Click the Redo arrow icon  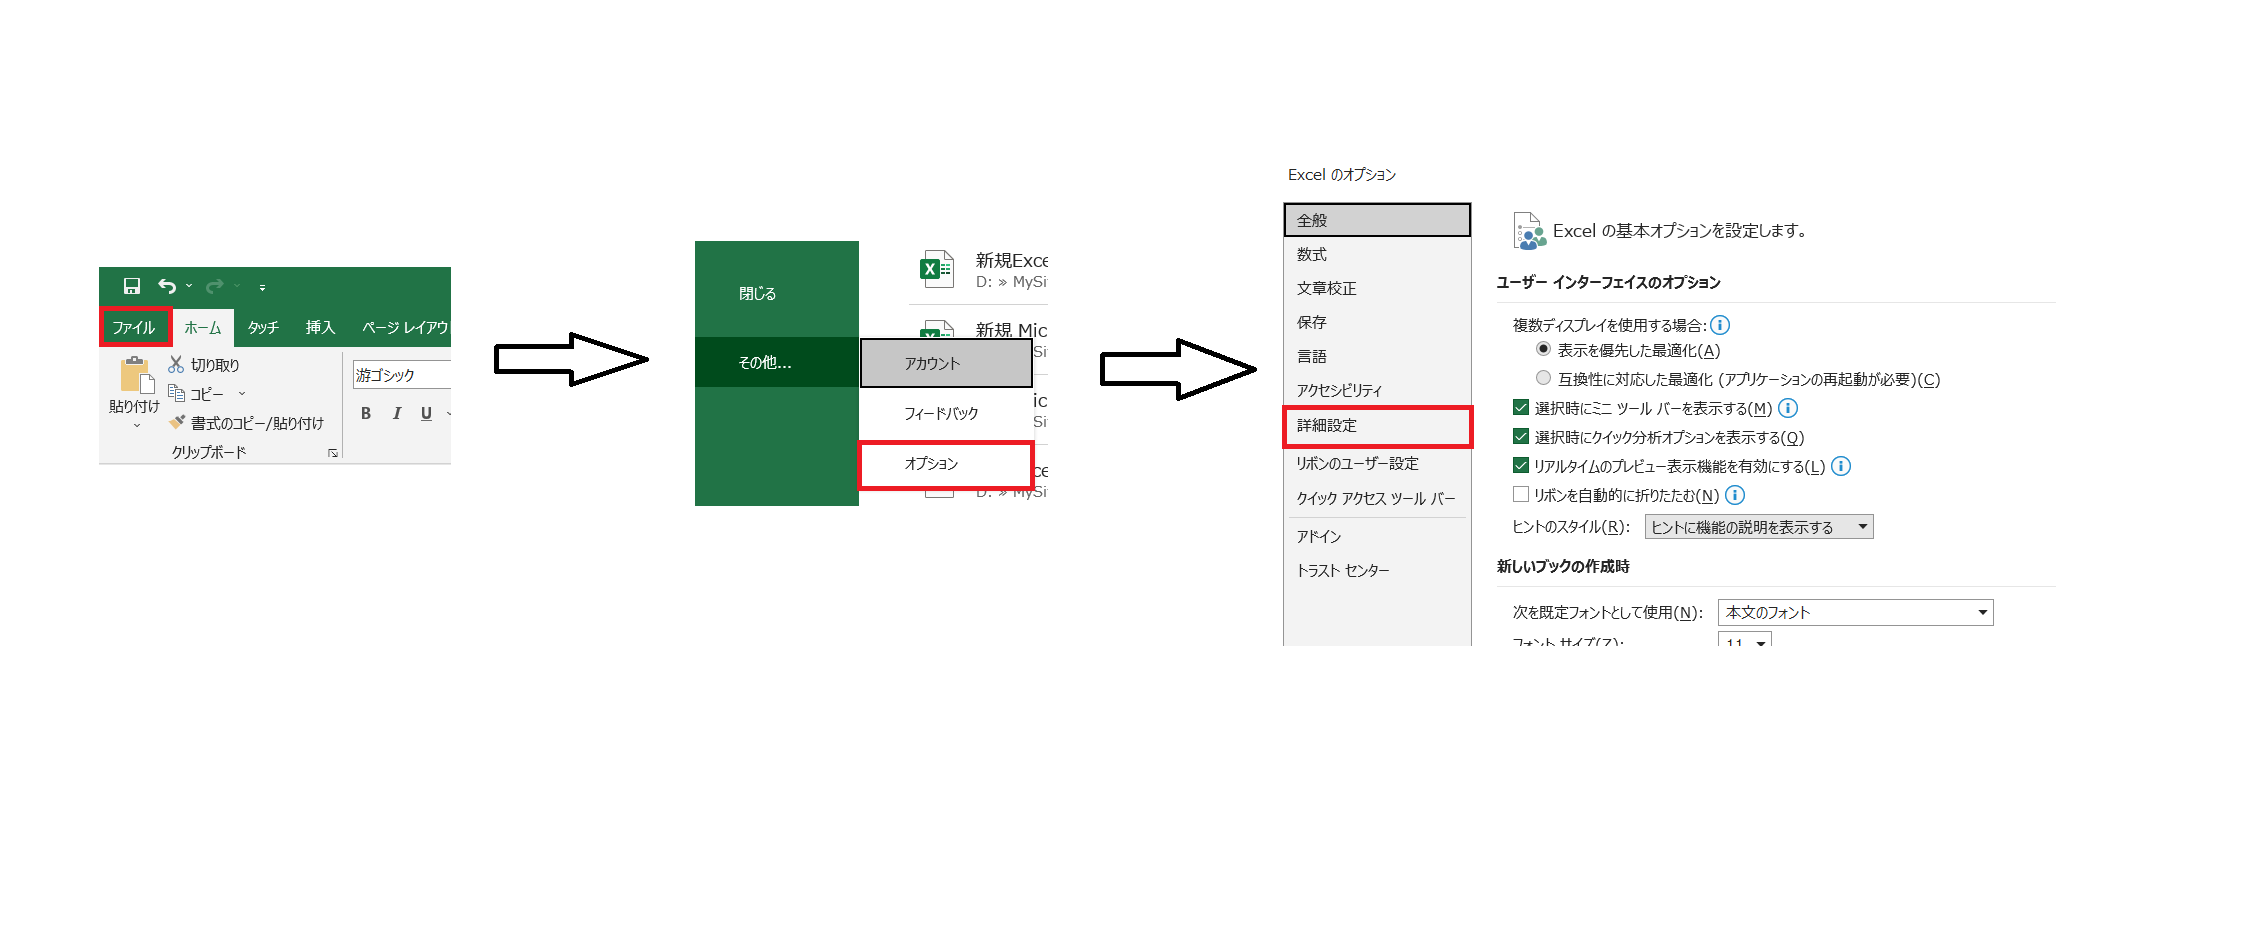click(x=213, y=285)
